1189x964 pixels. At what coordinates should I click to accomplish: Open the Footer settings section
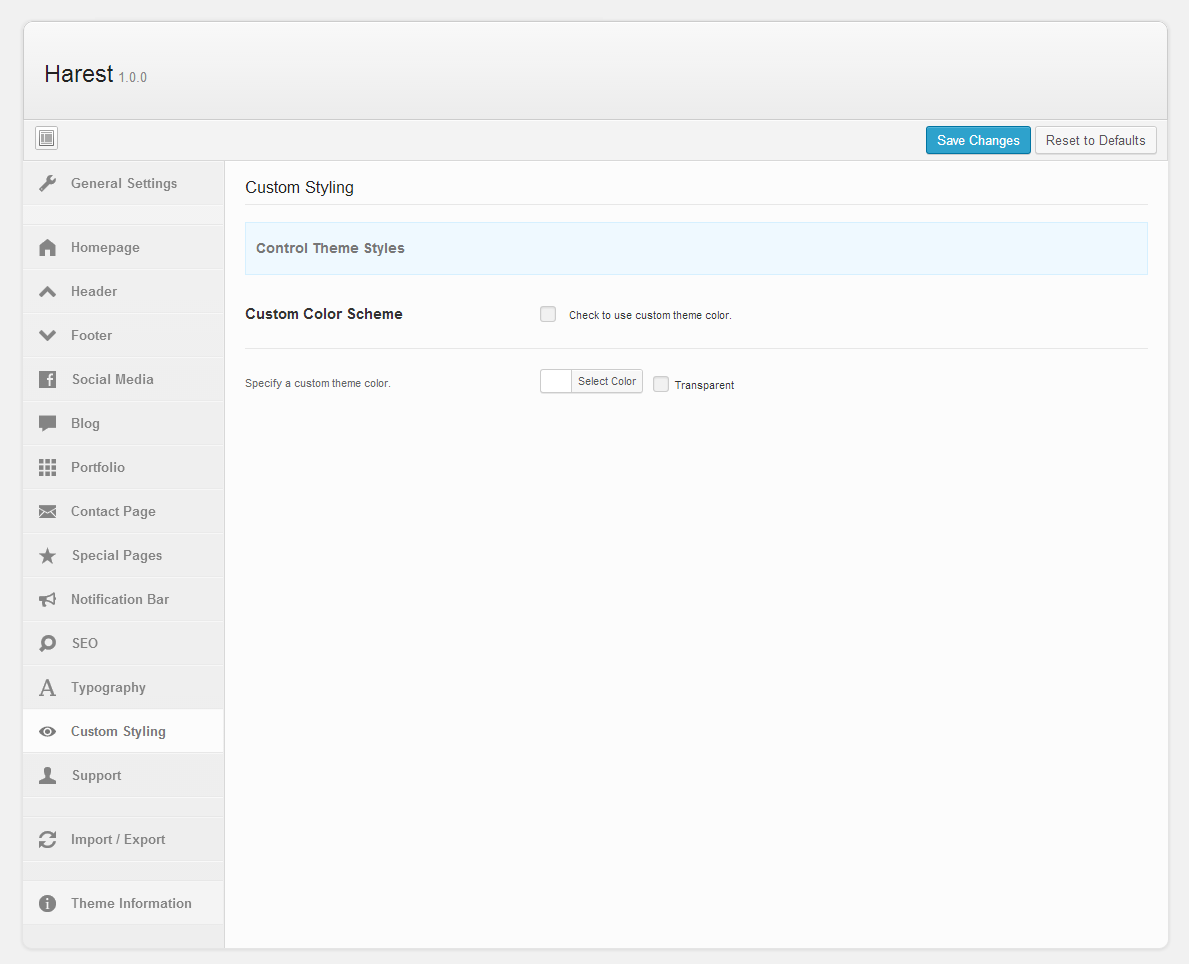(x=91, y=336)
